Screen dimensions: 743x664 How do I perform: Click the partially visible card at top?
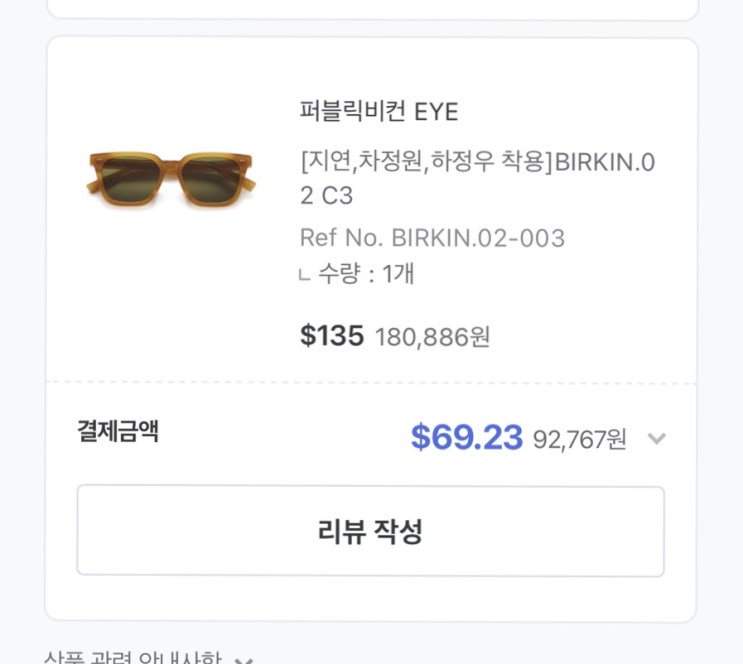pyautogui.click(x=370, y=8)
